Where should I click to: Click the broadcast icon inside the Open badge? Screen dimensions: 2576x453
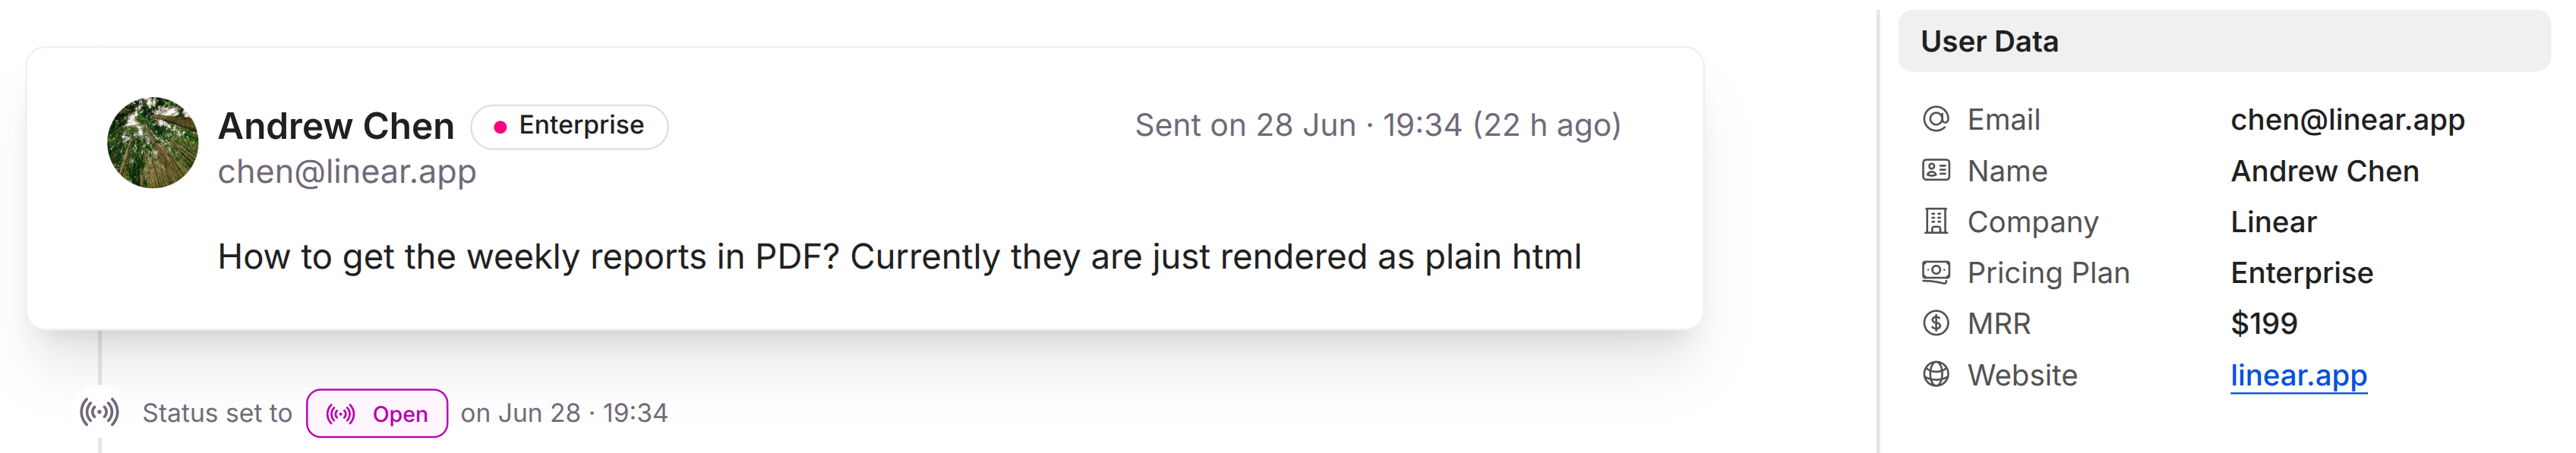pos(340,414)
